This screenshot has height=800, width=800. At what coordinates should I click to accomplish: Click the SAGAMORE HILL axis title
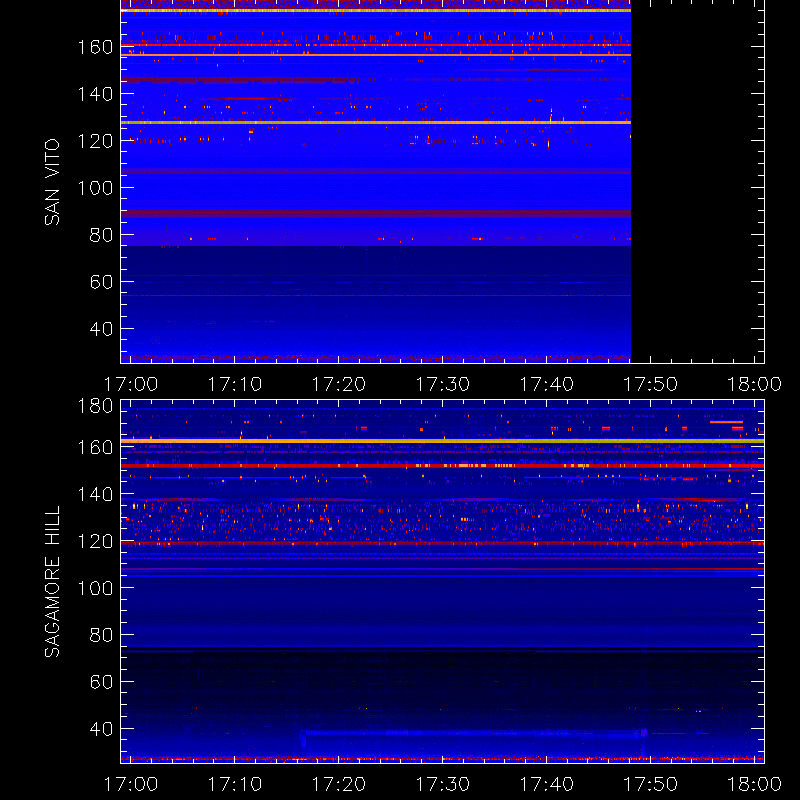tap(52, 581)
